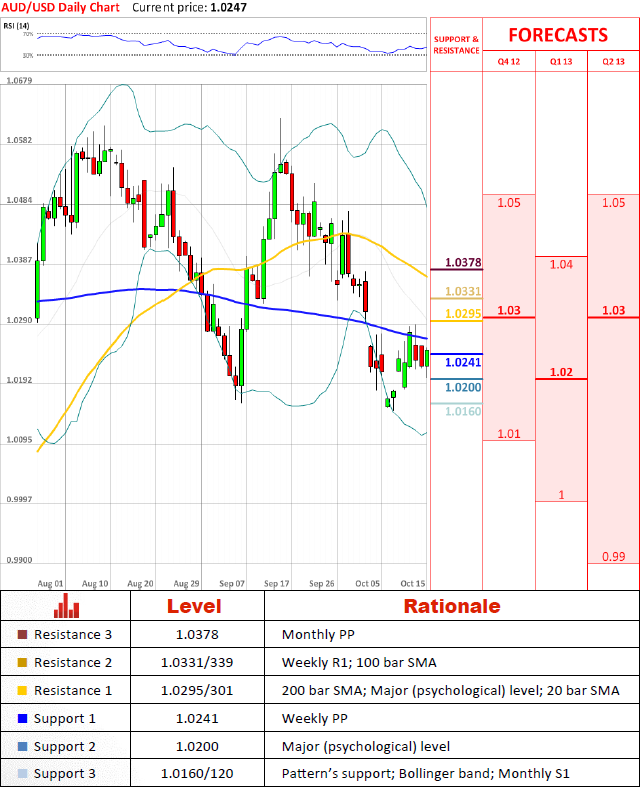The height and width of the screenshot is (787, 640).
Task: Click the orange Resistance 2 color square
Action: (x=23, y=662)
